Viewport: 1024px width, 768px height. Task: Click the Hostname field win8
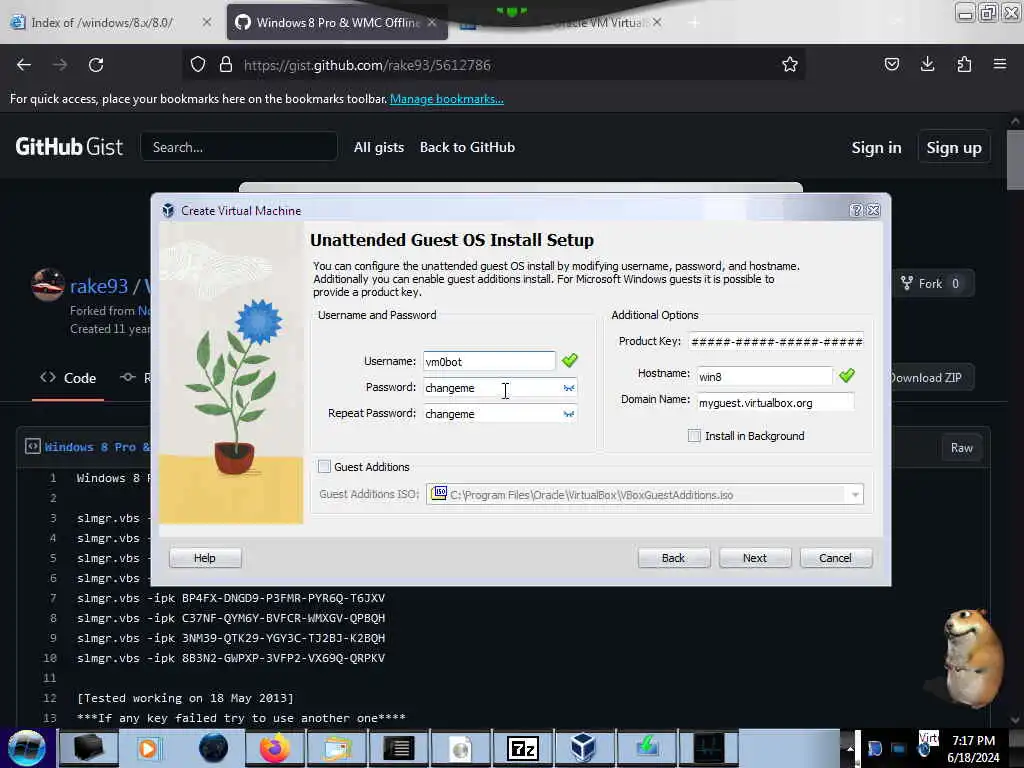765,376
